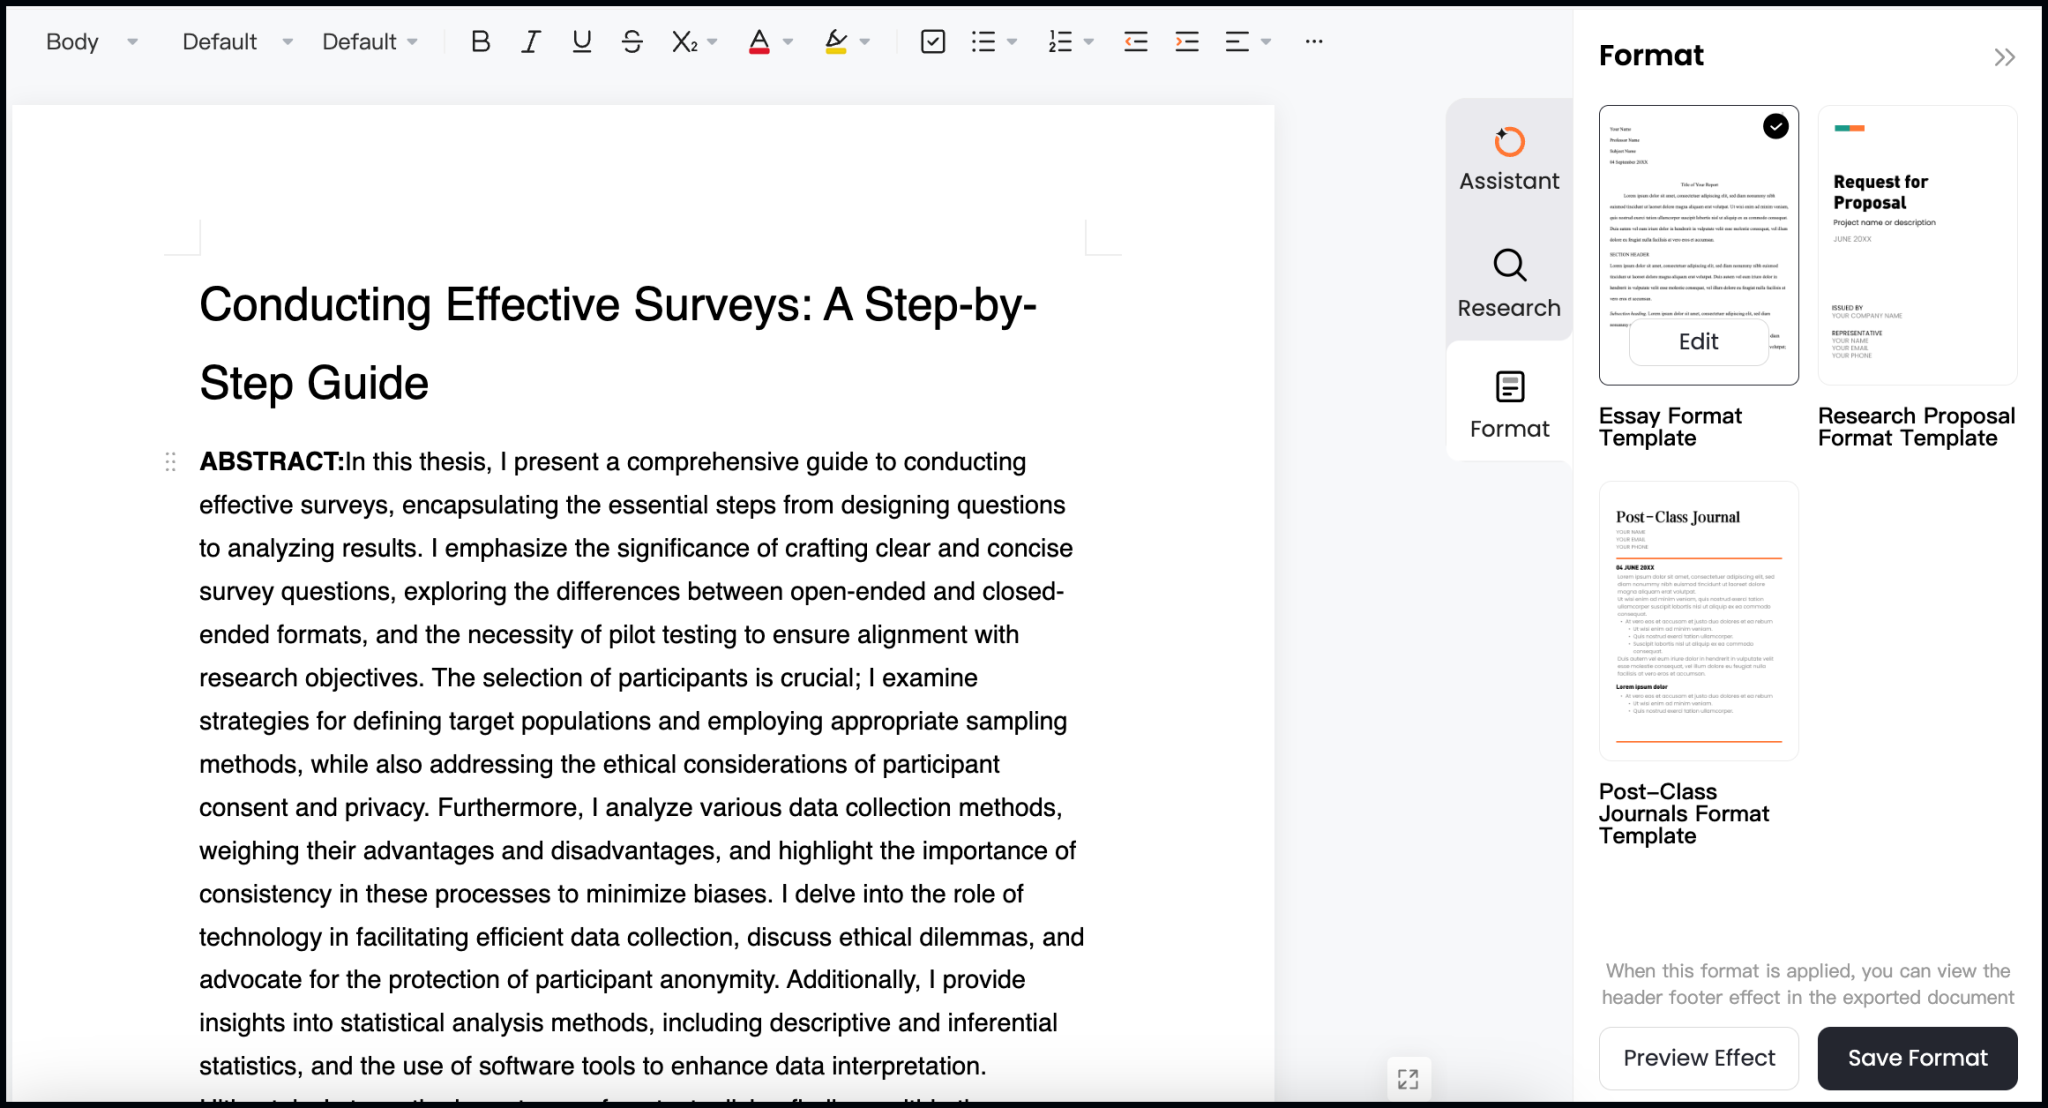Image resolution: width=2048 pixels, height=1108 pixels.
Task: Insert a checklist item
Action: [932, 41]
